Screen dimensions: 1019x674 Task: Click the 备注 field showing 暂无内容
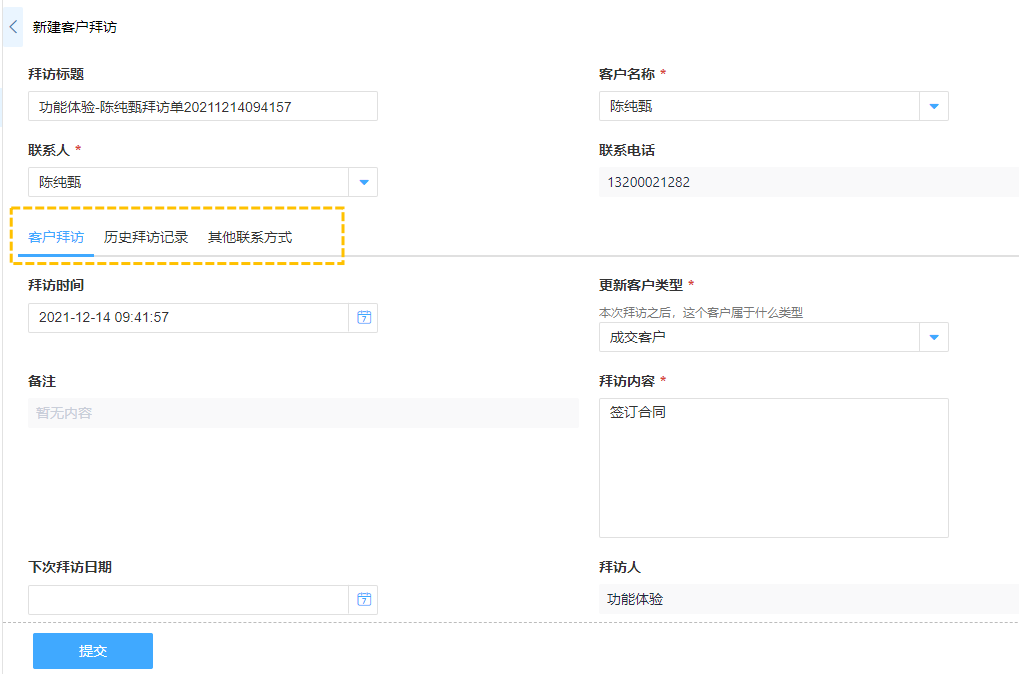coord(303,413)
